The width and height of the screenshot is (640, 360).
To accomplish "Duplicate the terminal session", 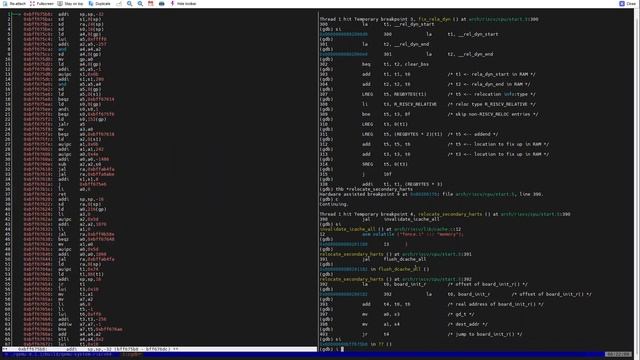I will 99,3.
